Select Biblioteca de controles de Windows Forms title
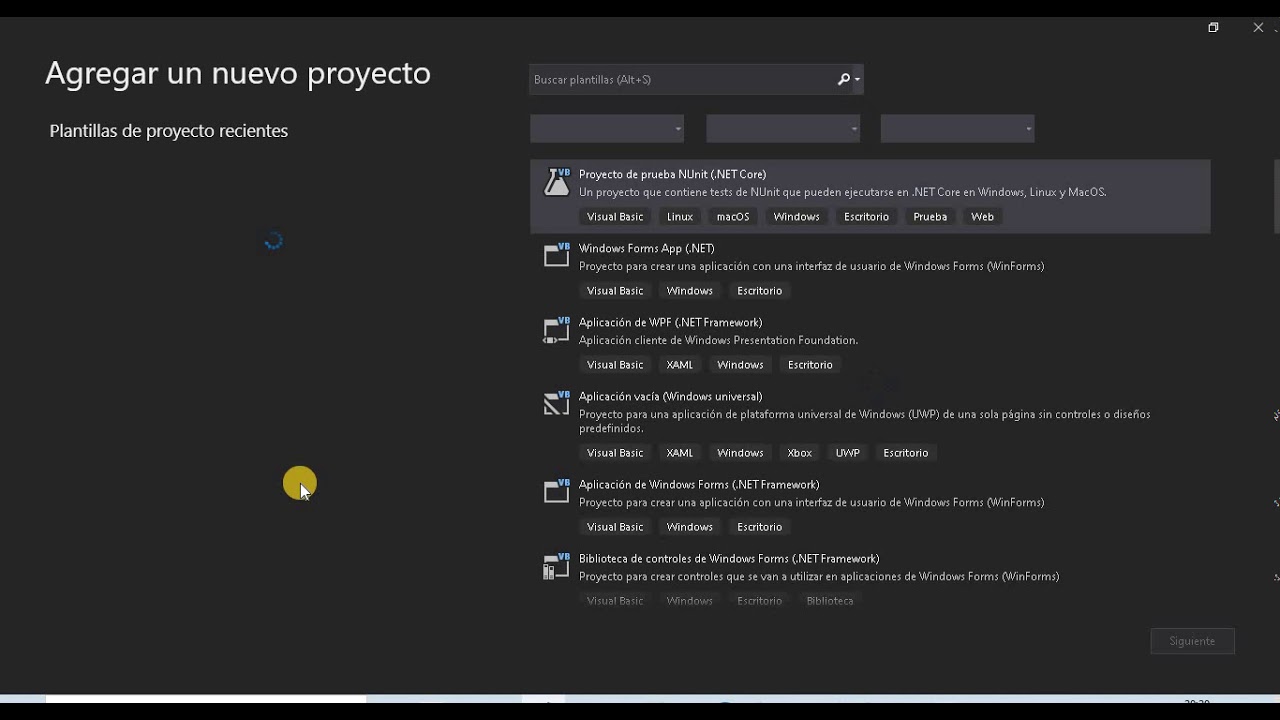 tap(729, 558)
